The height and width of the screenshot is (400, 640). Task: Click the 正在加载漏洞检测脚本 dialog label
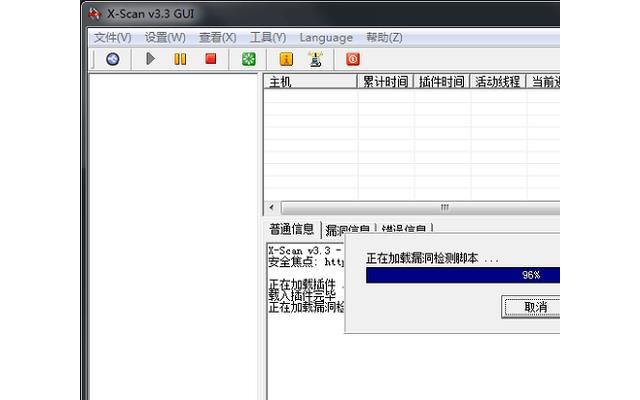432,258
